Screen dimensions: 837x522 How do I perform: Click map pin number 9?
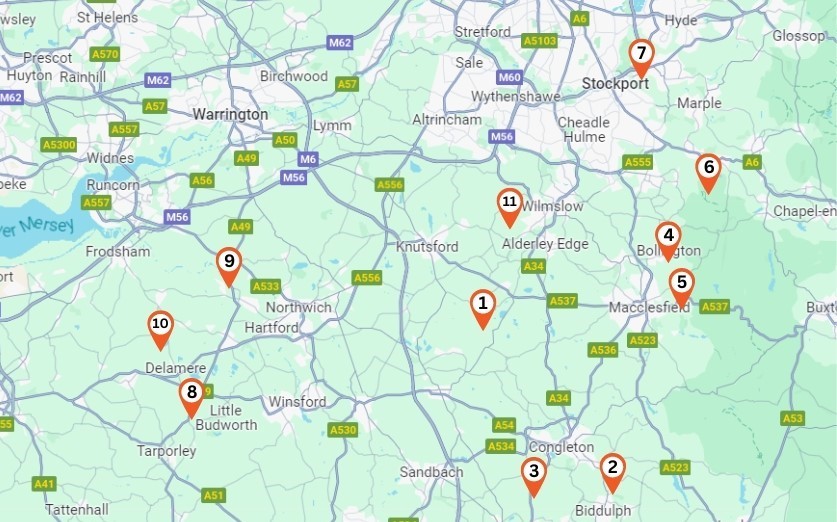click(229, 267)
